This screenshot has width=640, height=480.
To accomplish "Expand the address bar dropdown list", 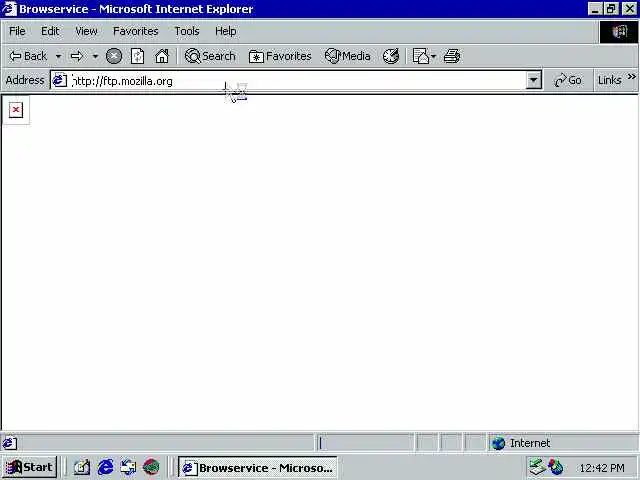I will coord(533,80).
